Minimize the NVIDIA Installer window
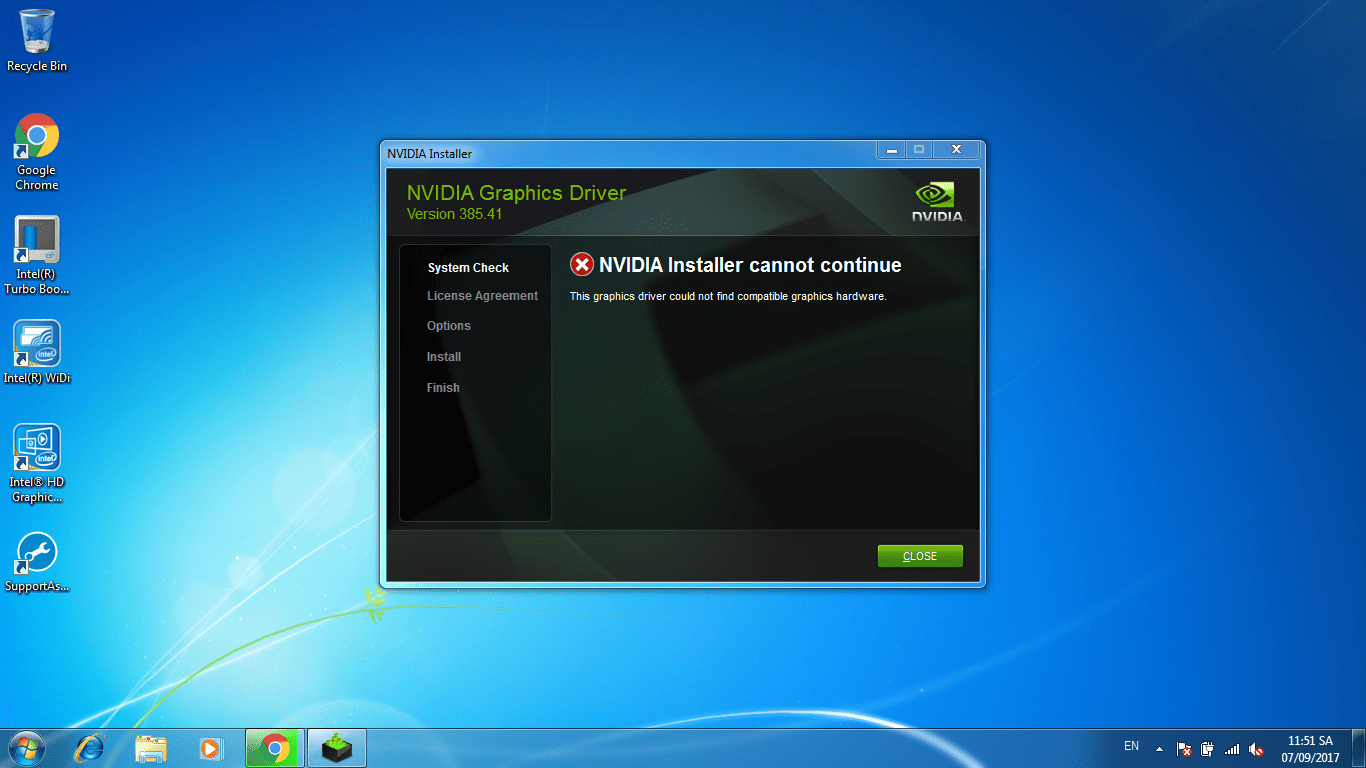This screenshot has height=768, width=1366. [891, 150]
